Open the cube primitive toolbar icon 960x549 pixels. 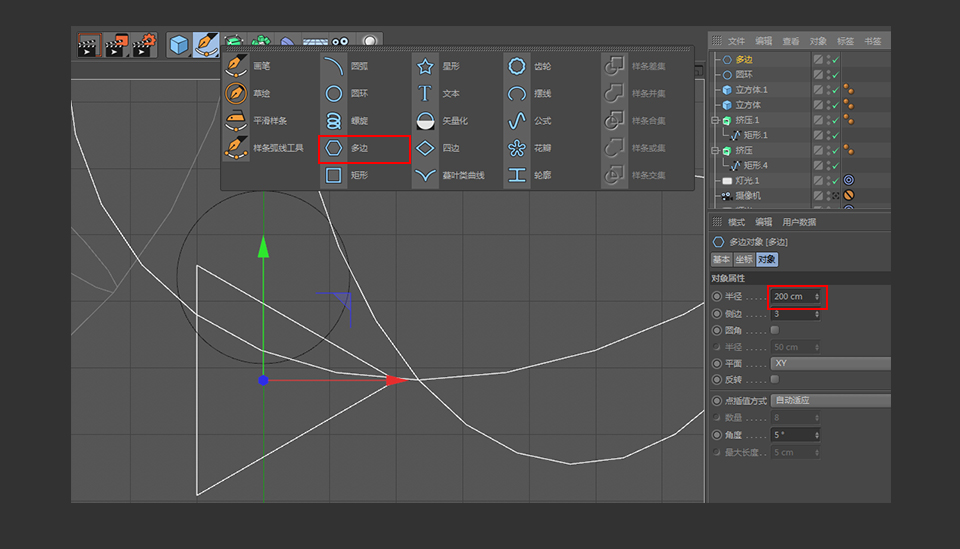179,45
